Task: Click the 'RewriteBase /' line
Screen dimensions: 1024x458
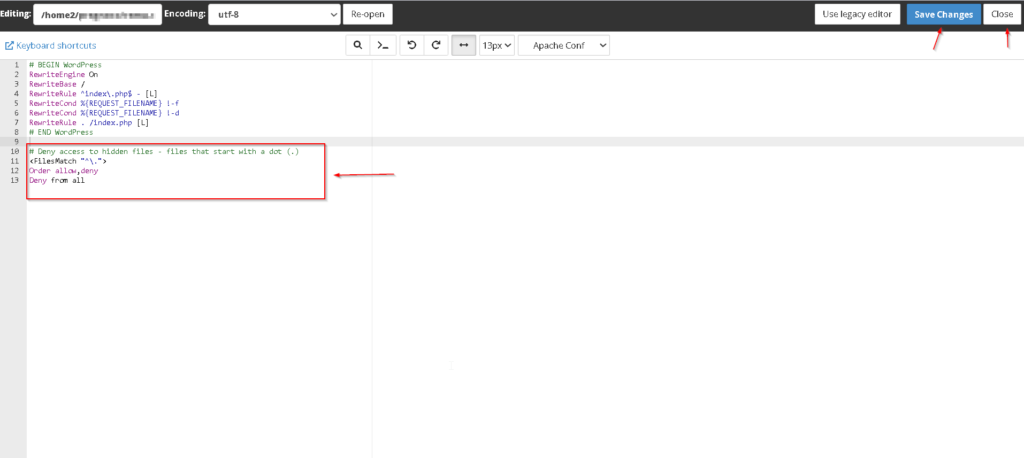Action: (57, 84)
